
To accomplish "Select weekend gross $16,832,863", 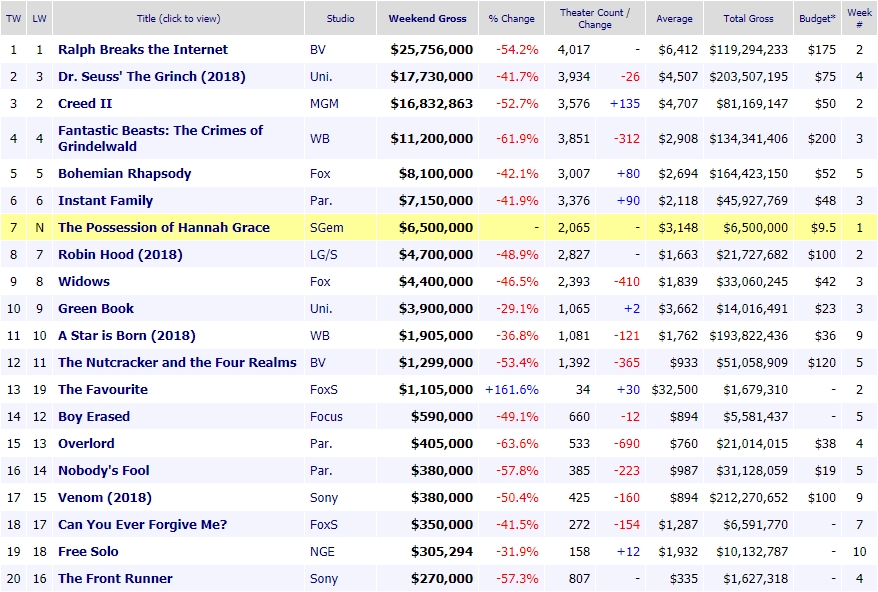I will click(432, 104).
